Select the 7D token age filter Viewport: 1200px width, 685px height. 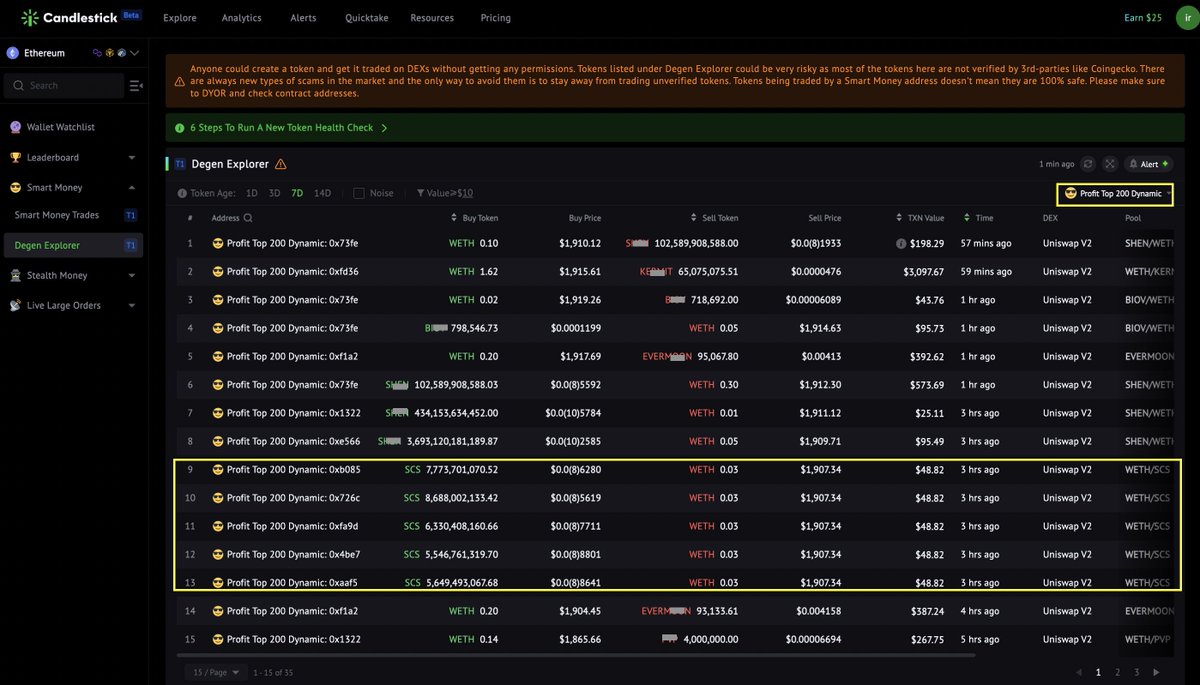click(x=297, y=193)
